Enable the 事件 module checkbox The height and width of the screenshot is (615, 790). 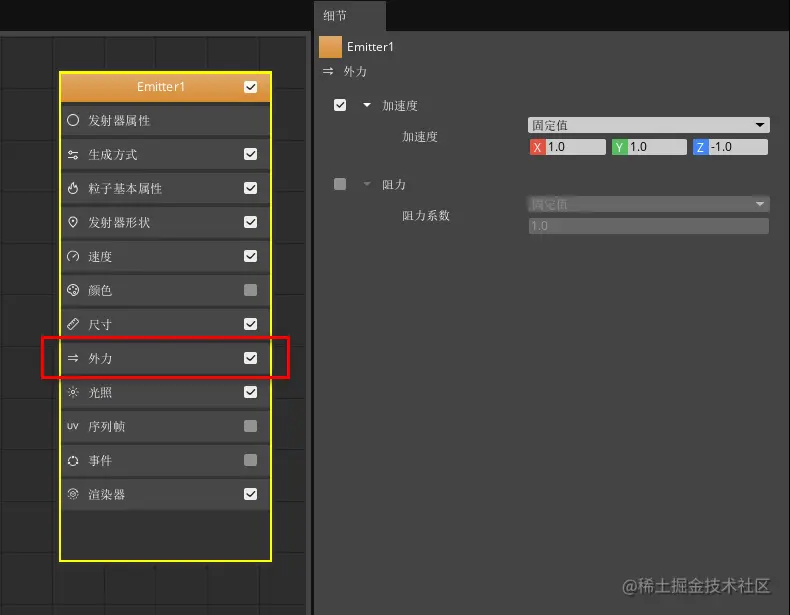250,460
